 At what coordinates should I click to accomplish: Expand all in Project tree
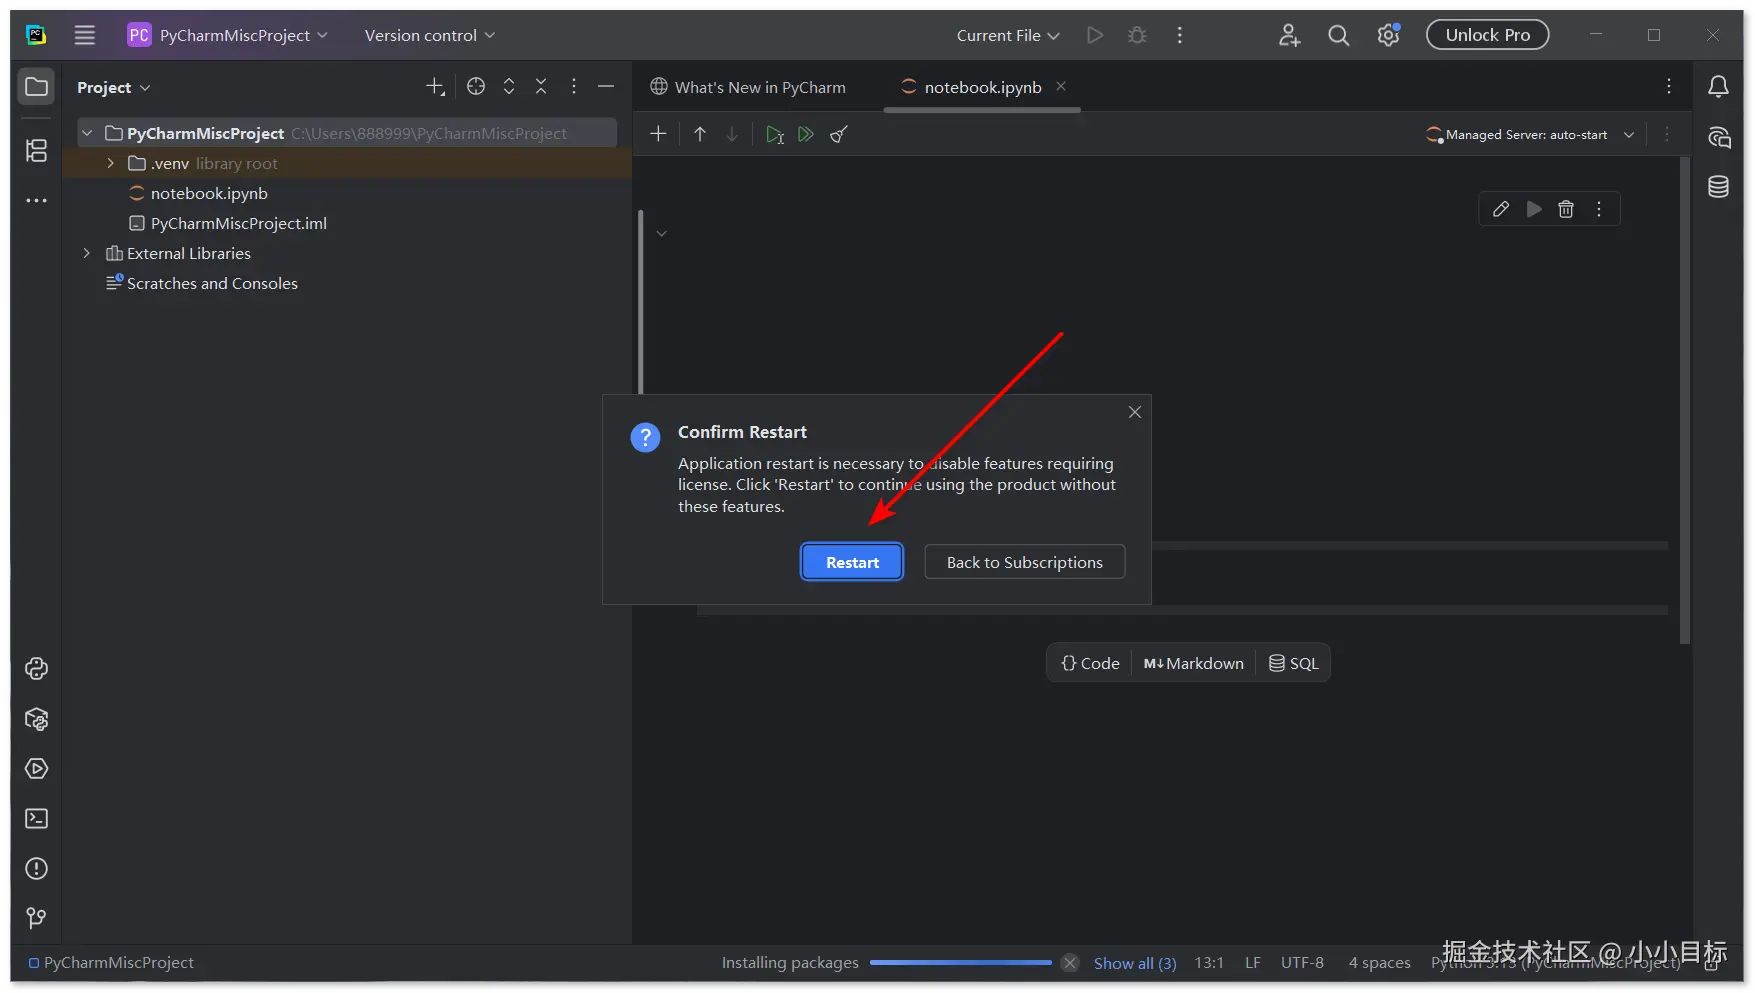[x=509, y=87]
